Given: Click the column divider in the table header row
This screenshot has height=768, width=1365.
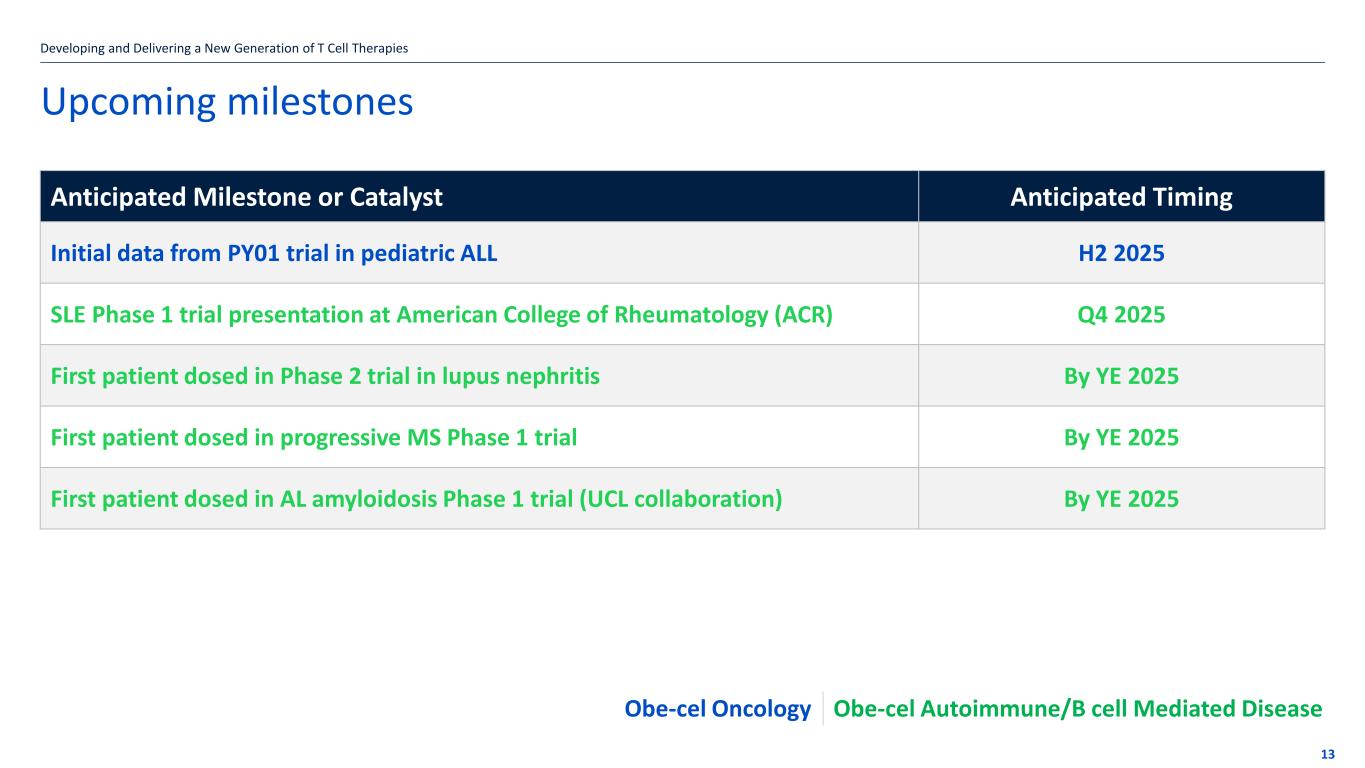Looking at the screenshot, I should tap(918, 197).
